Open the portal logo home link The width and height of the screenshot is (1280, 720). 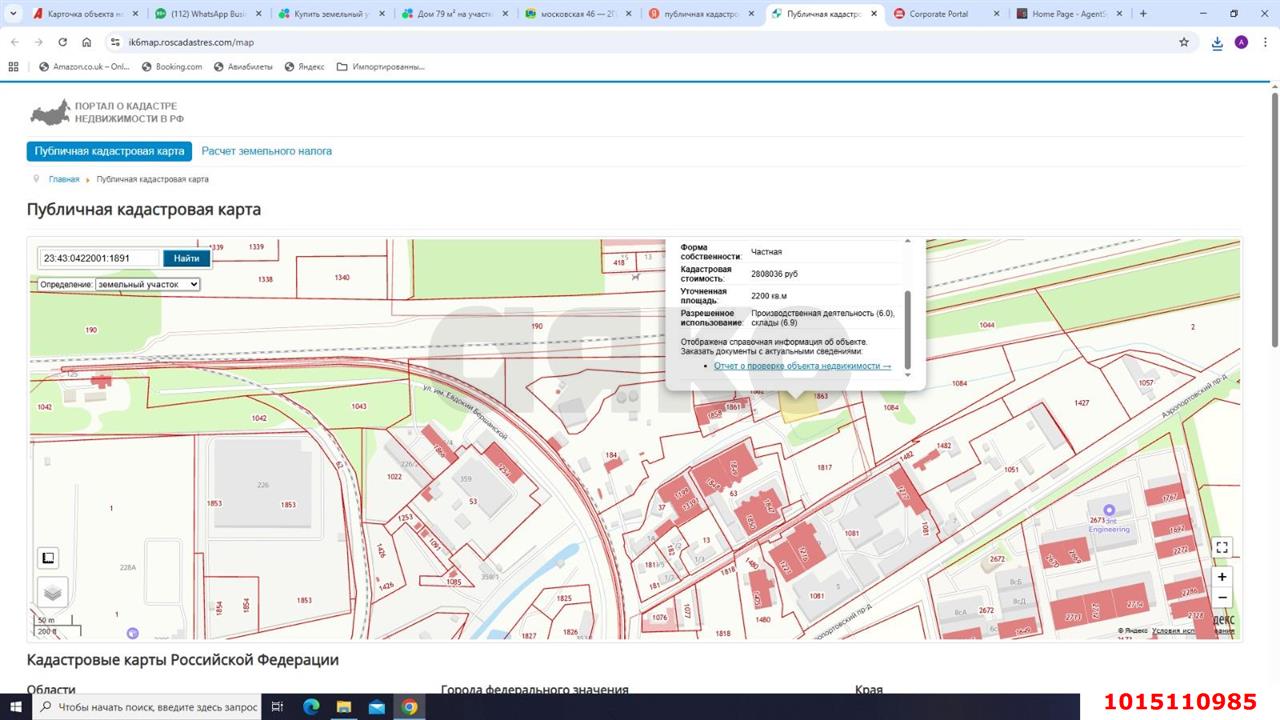coord(107,112)
